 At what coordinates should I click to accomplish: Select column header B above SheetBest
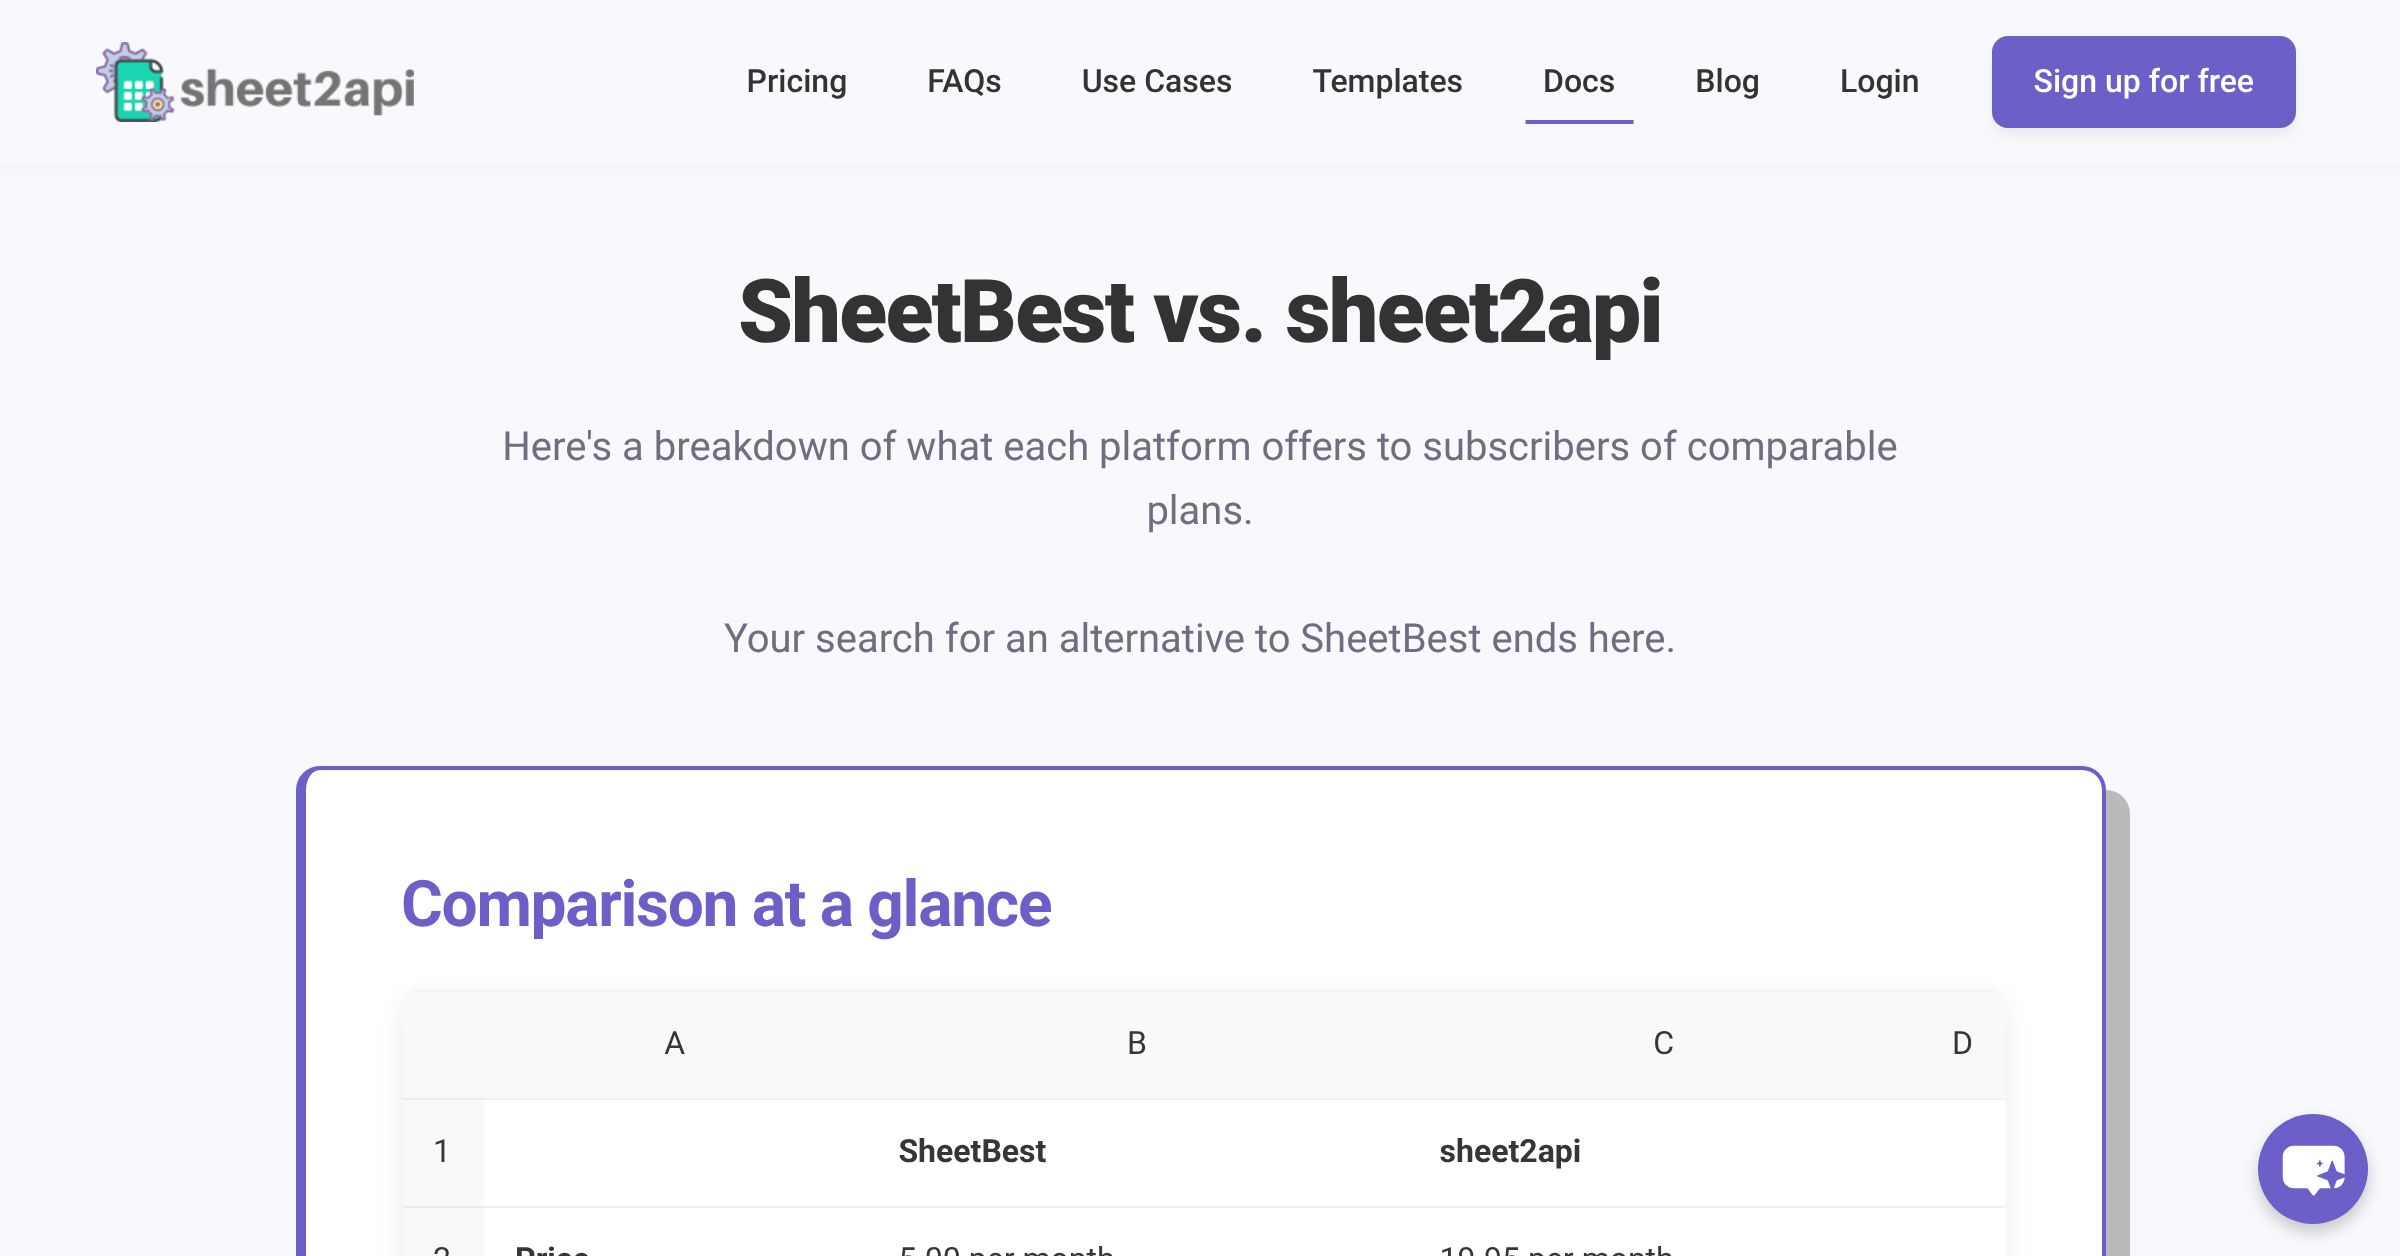coord(1135,1043)
